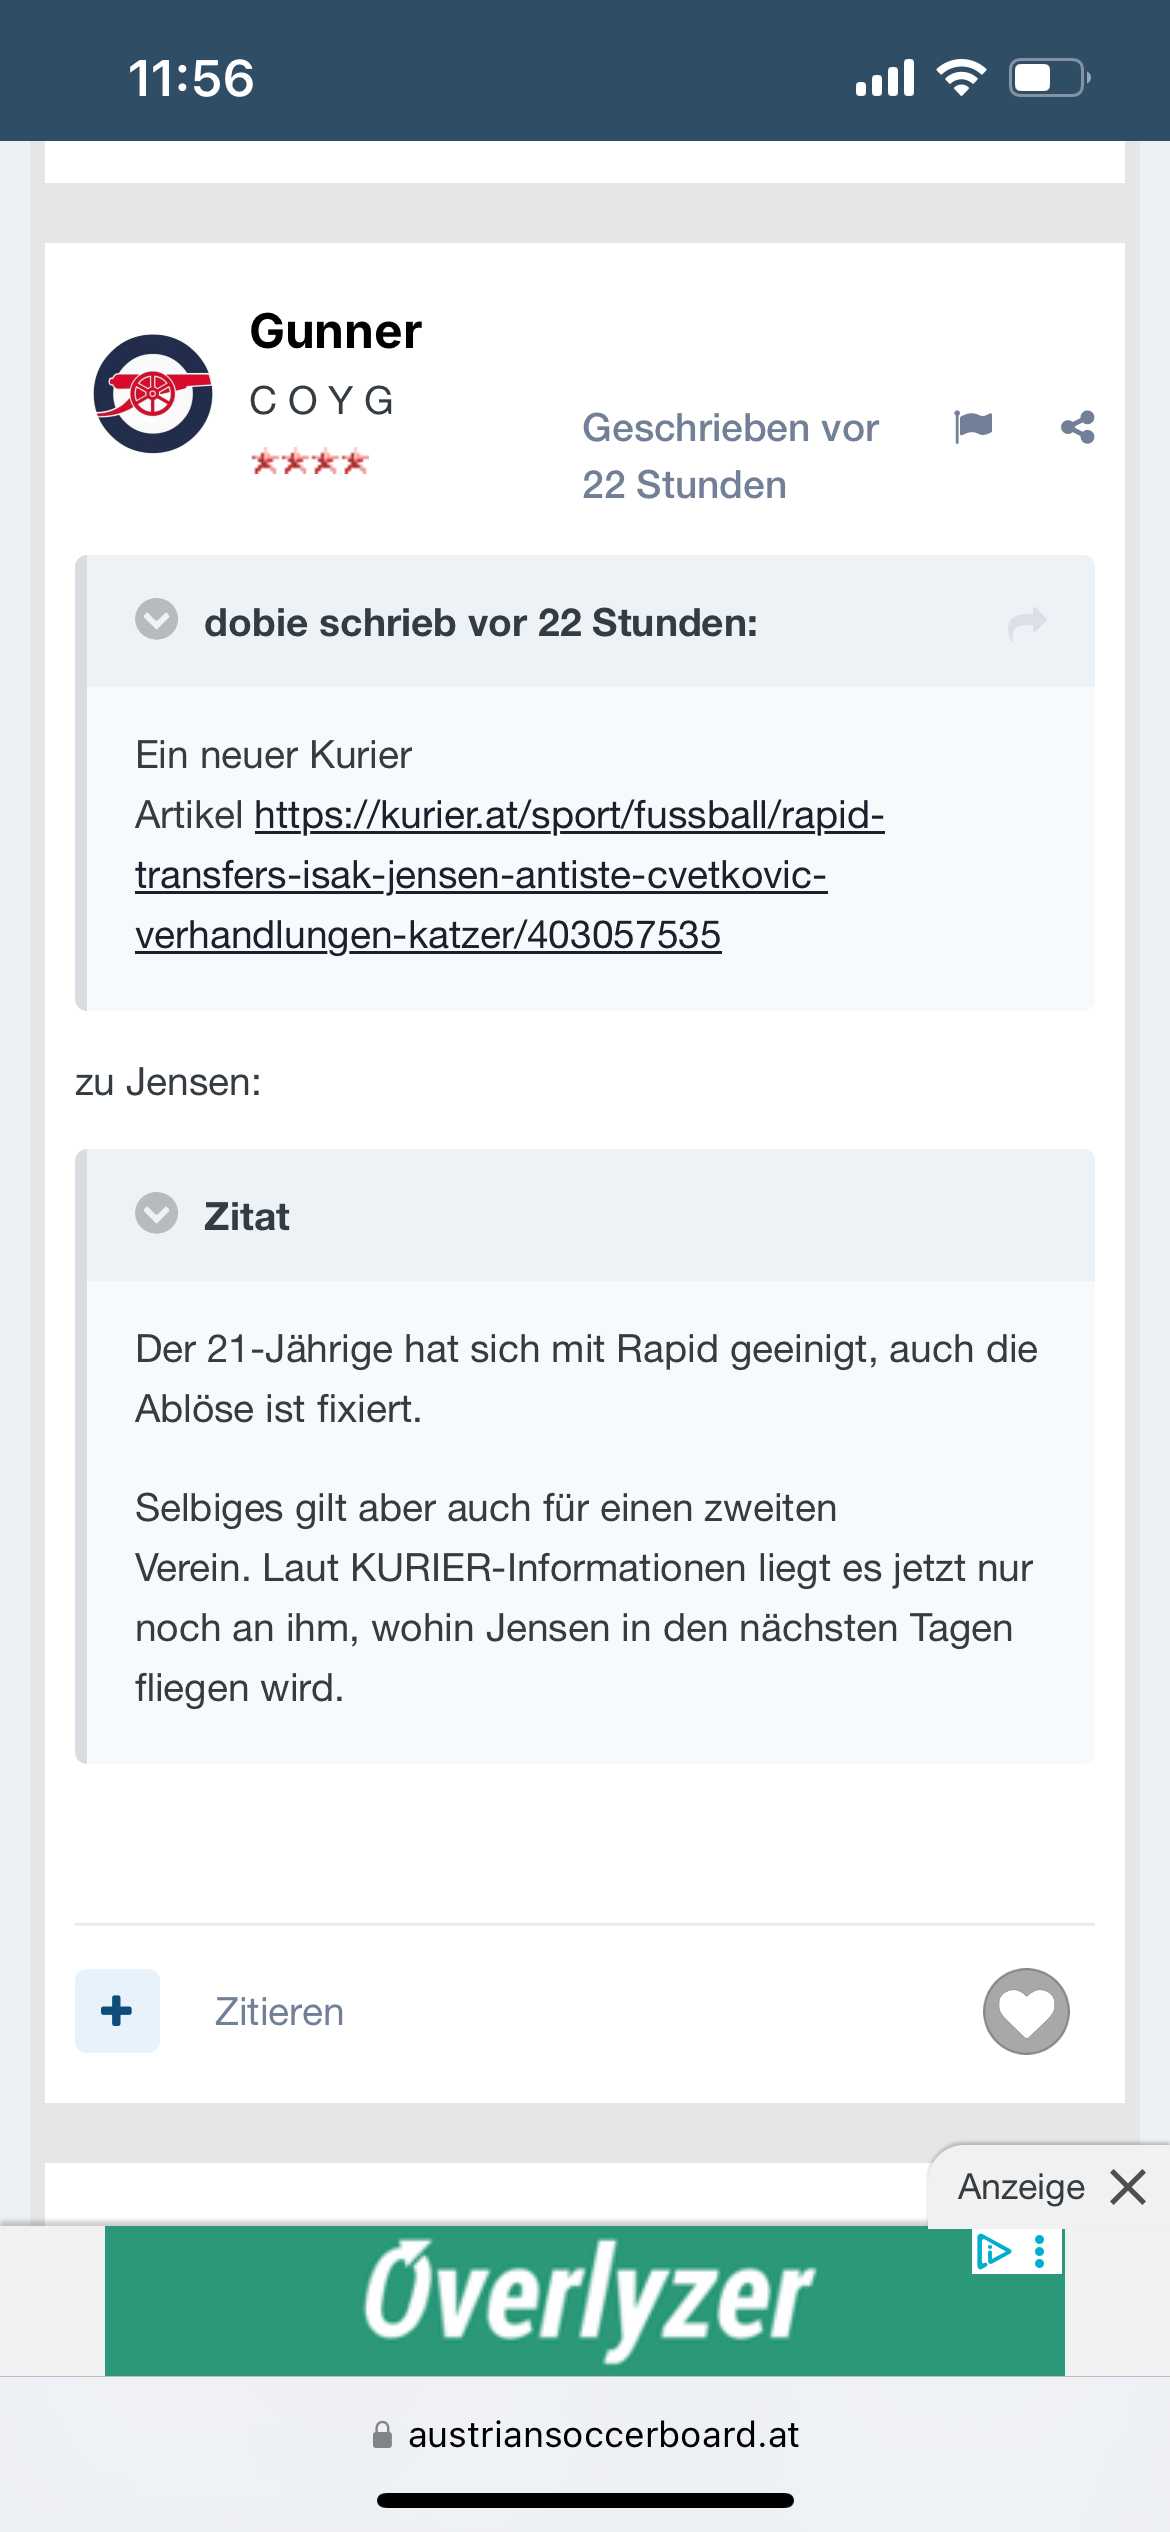The image size is (1170, 2532).
Task: Tap the austriansoccerboard.at address bar
Action: point(585,2434)
